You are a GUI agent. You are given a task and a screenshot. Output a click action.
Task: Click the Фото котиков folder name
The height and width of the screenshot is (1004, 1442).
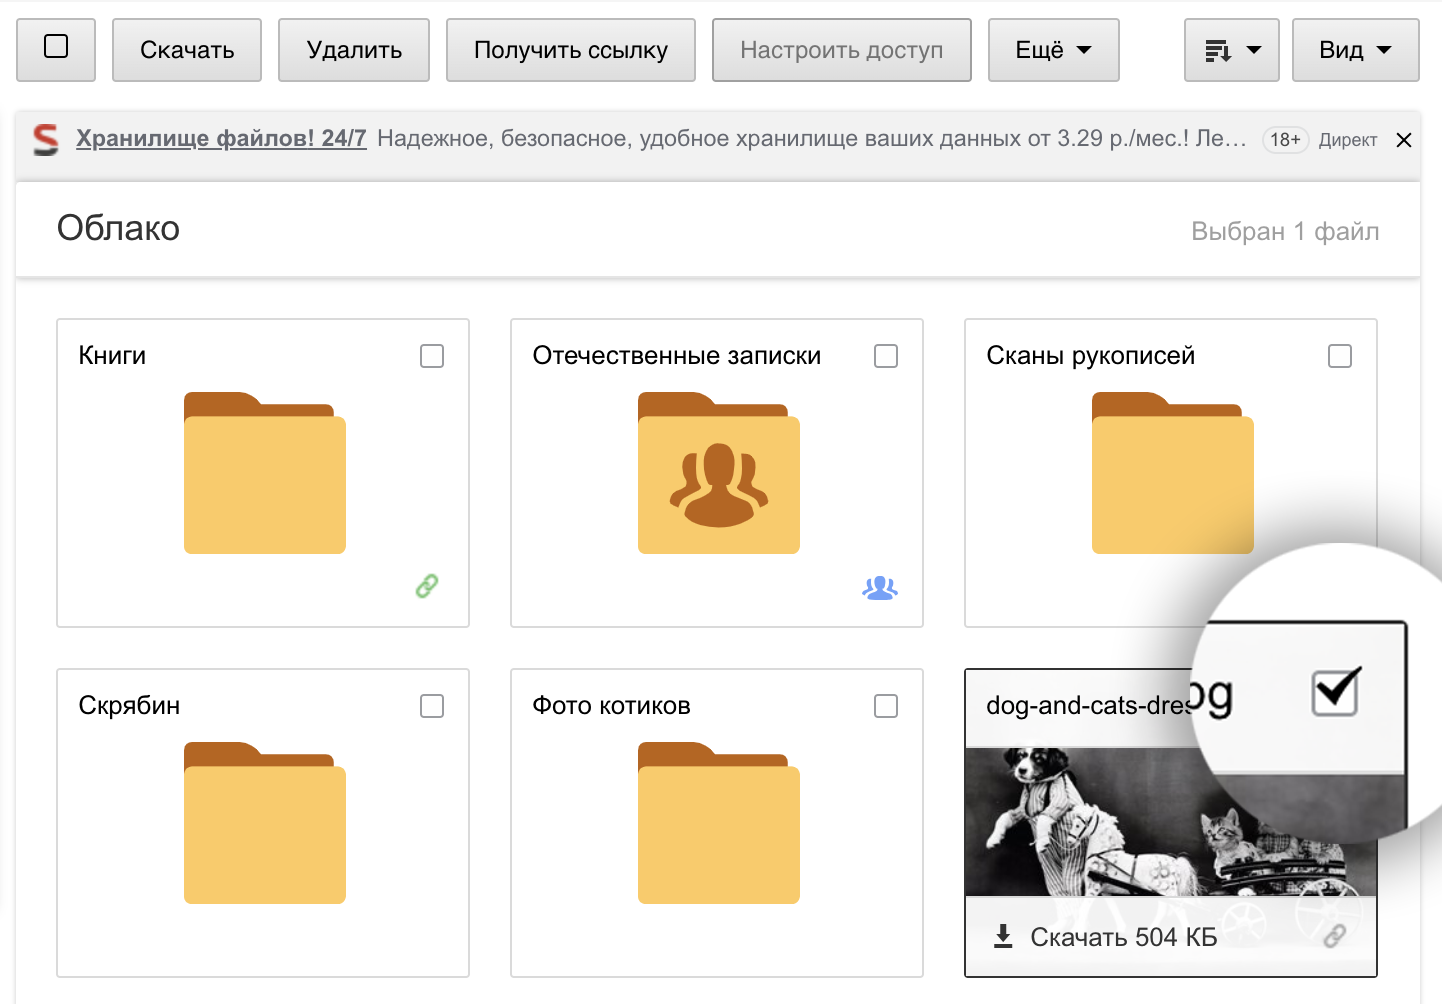(x=611, y=705)
